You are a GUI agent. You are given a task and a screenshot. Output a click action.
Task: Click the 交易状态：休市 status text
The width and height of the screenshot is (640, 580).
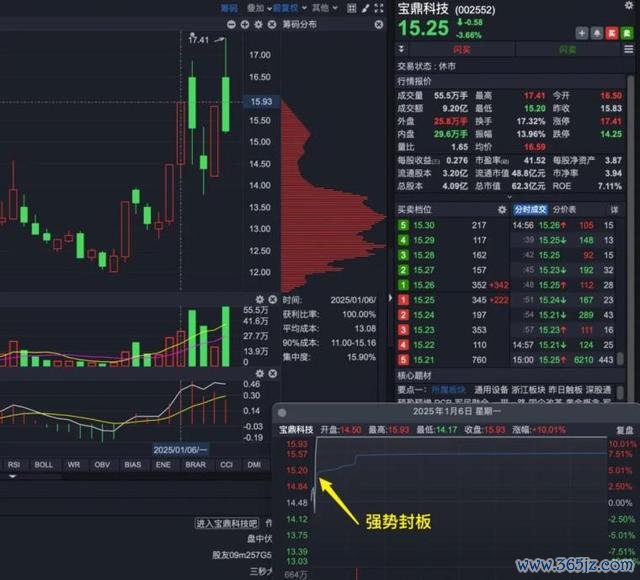(427, 66)
